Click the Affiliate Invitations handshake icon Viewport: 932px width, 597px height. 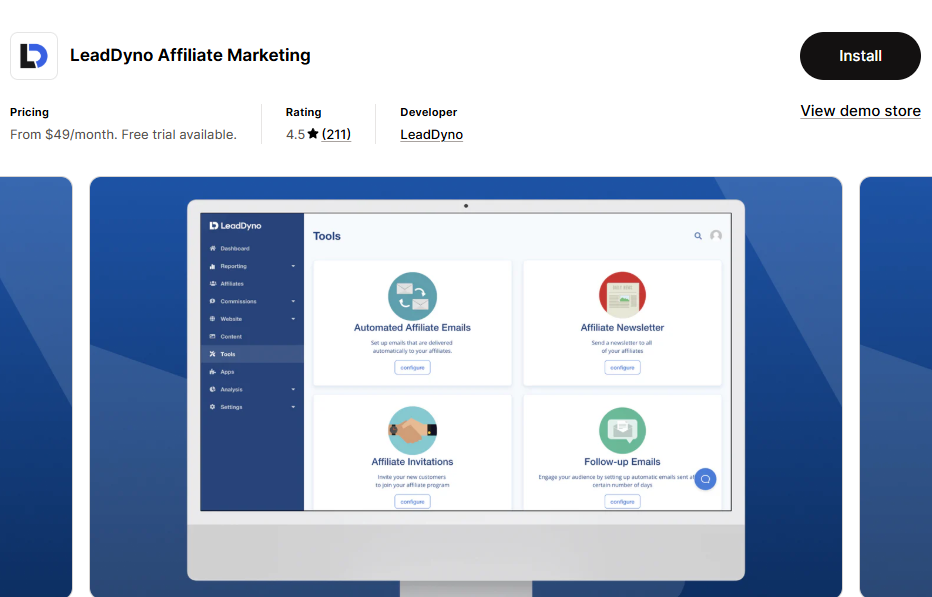click(413, 431)
